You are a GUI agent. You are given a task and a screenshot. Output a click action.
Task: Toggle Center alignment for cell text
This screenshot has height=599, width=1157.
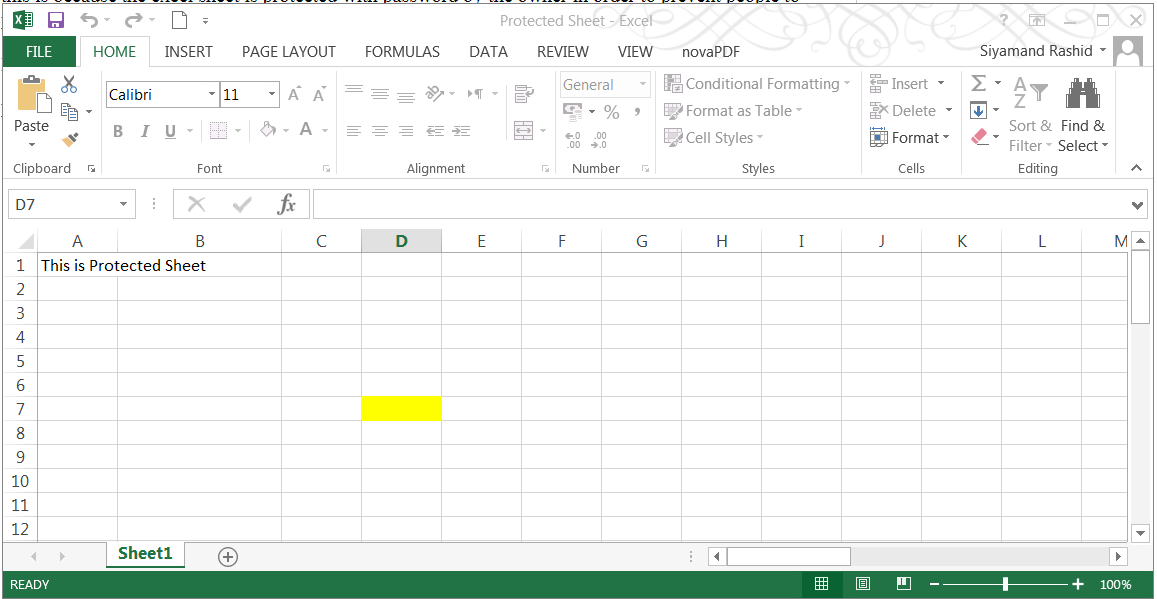[x=380, y=131]
